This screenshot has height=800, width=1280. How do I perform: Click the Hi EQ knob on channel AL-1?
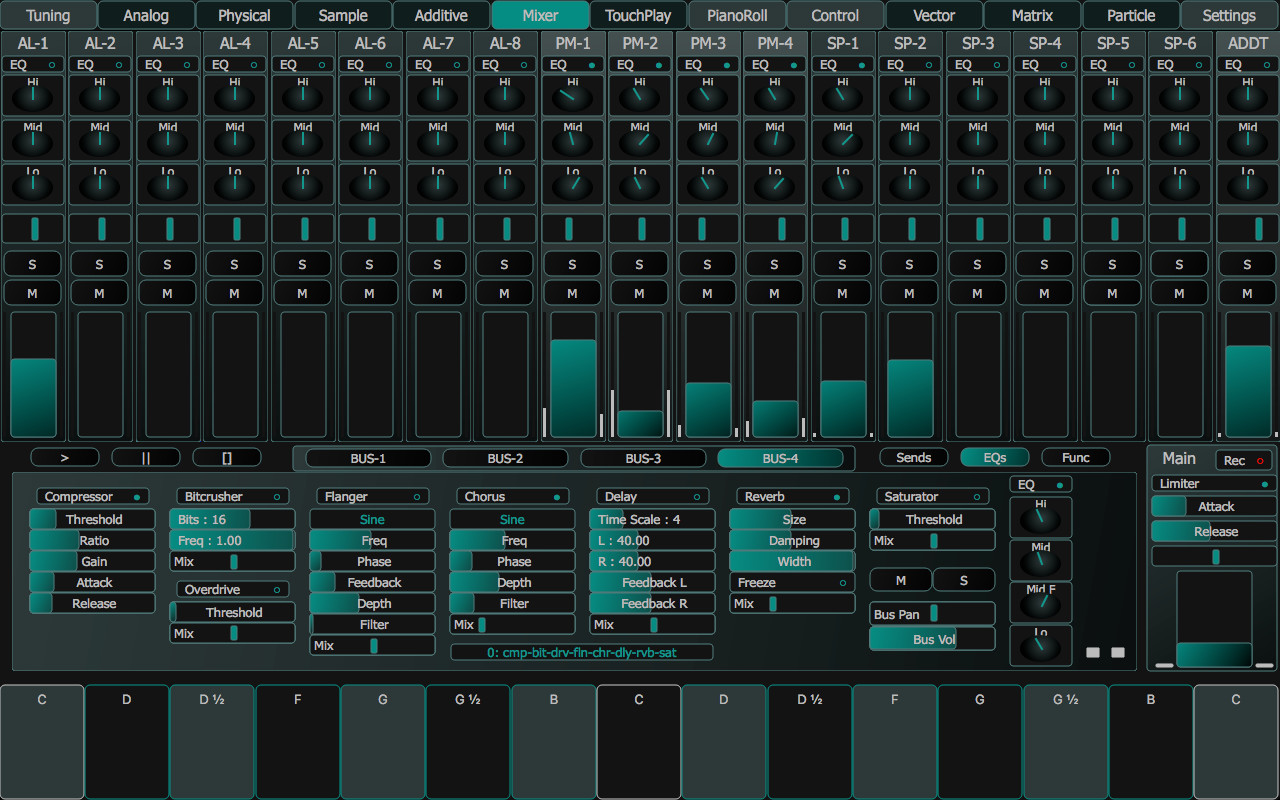tap(33, 97)
